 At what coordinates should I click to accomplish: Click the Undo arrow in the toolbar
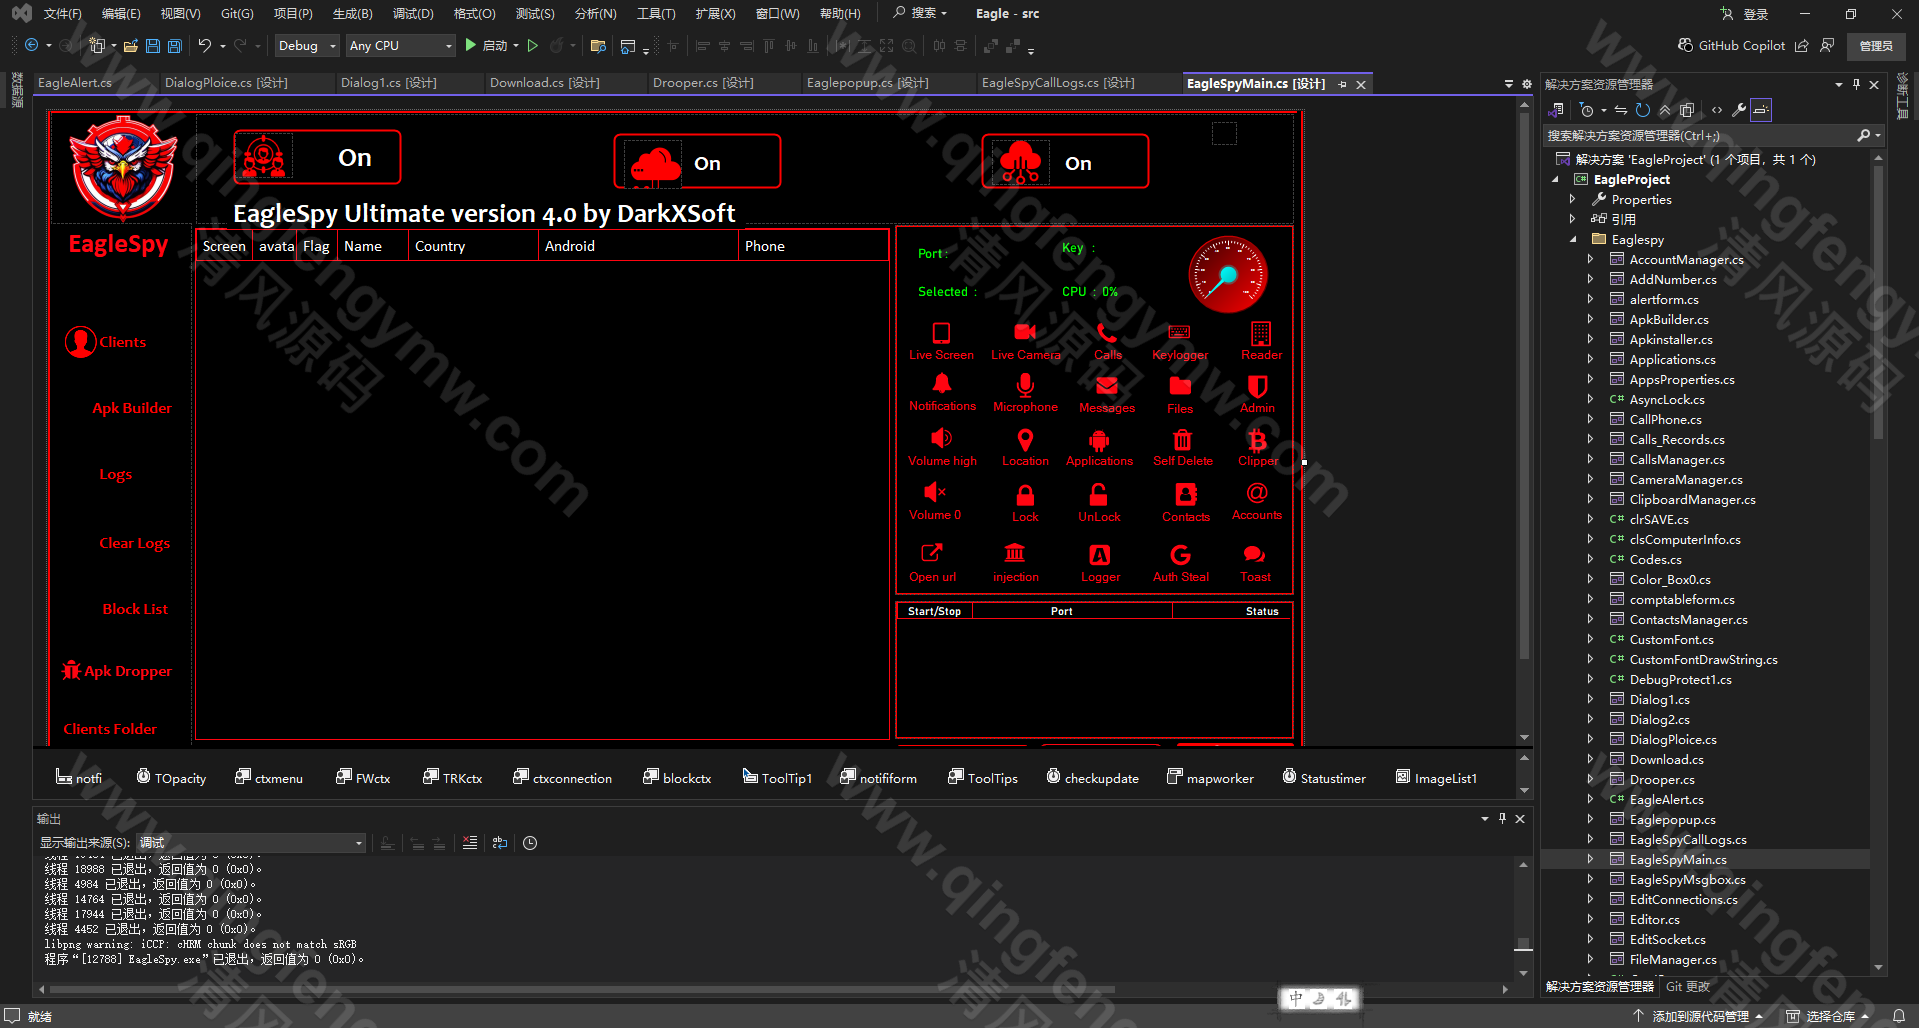(205, 46)
